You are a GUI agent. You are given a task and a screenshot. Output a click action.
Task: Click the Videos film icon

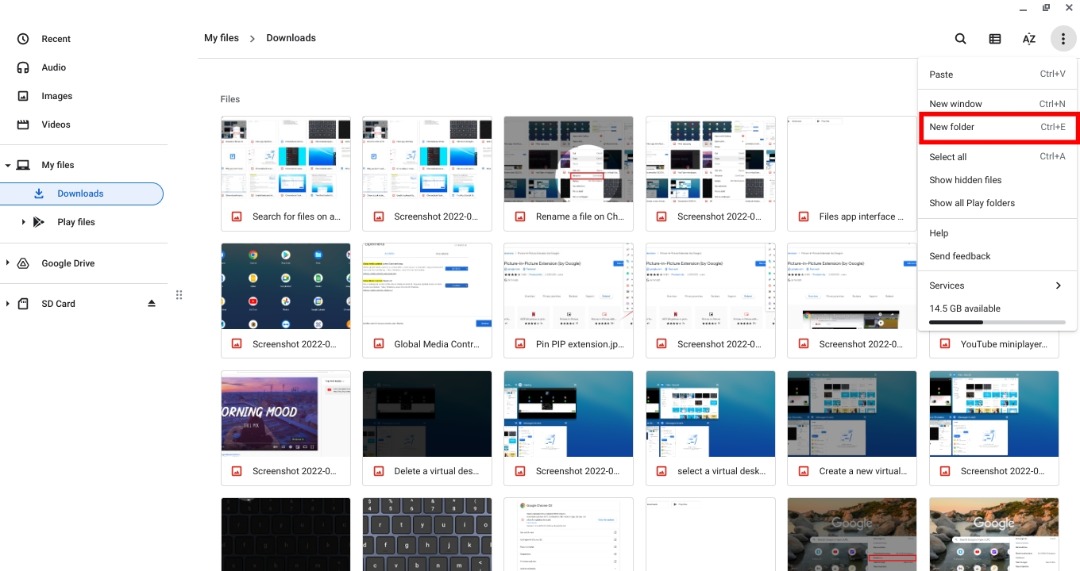(23, 125)
